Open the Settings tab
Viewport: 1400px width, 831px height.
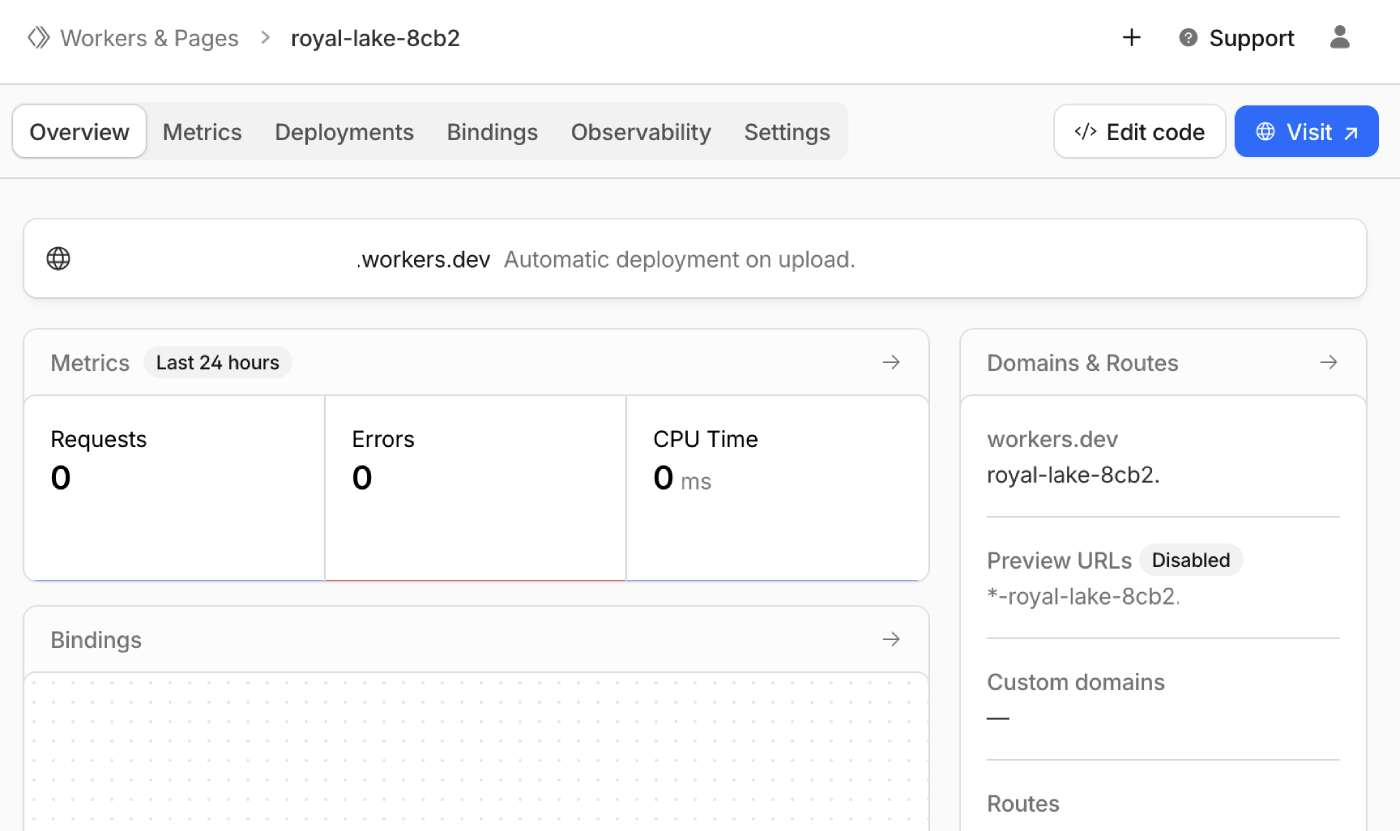(x=787, y=131)
